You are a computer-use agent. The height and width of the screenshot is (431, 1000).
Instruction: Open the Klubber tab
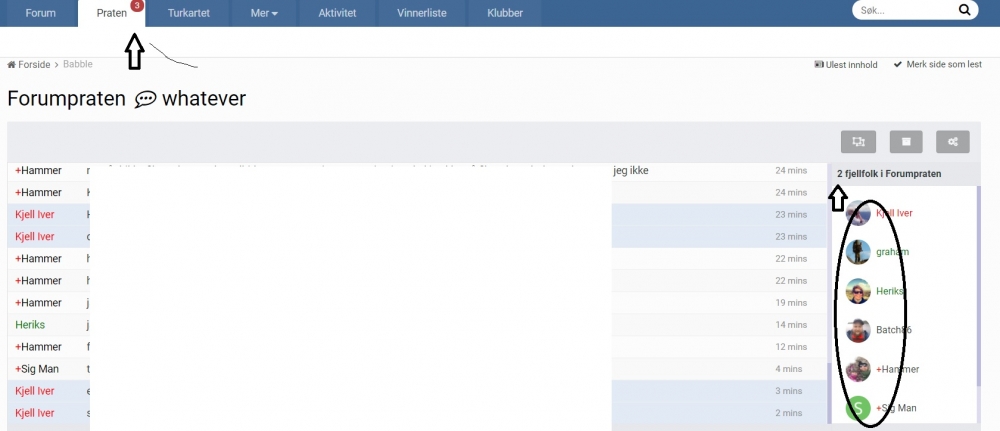(x=505, y=14)
